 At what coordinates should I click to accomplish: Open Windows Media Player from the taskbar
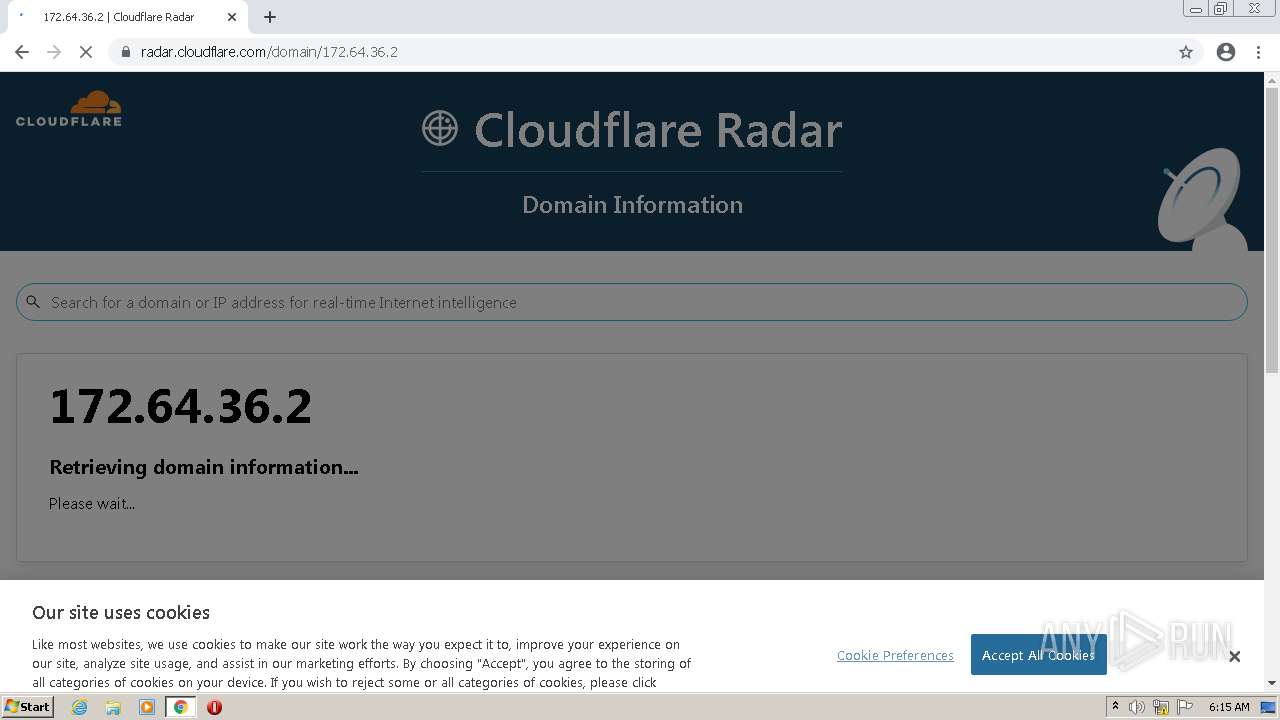[147, 707]
